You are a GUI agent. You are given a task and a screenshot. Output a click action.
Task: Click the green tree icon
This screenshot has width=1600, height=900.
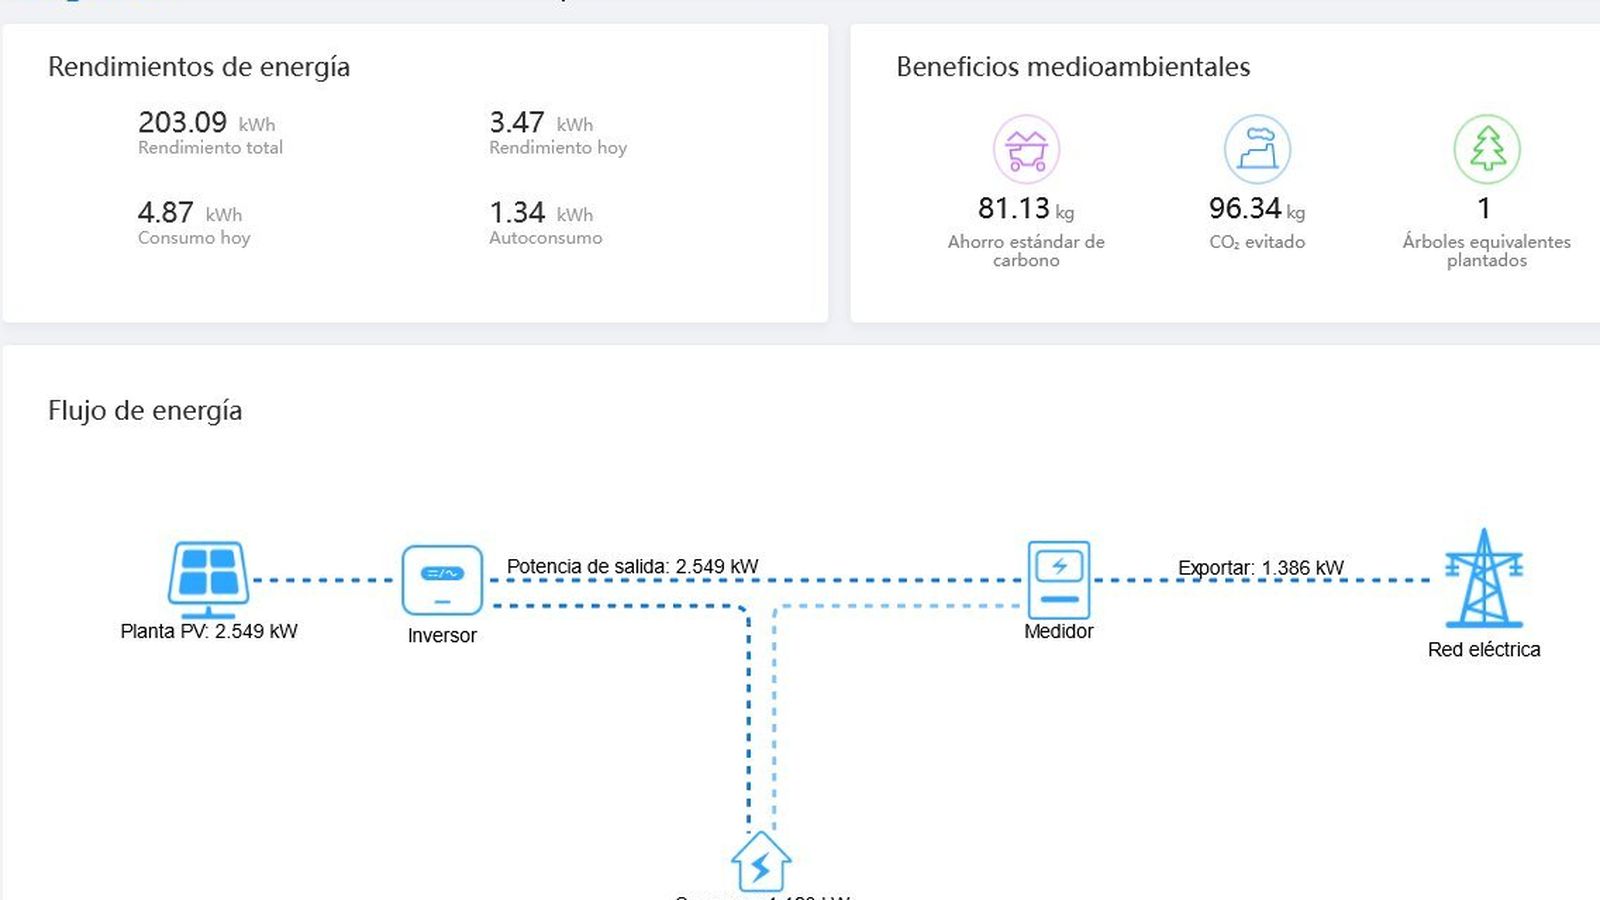(1486, 150)
